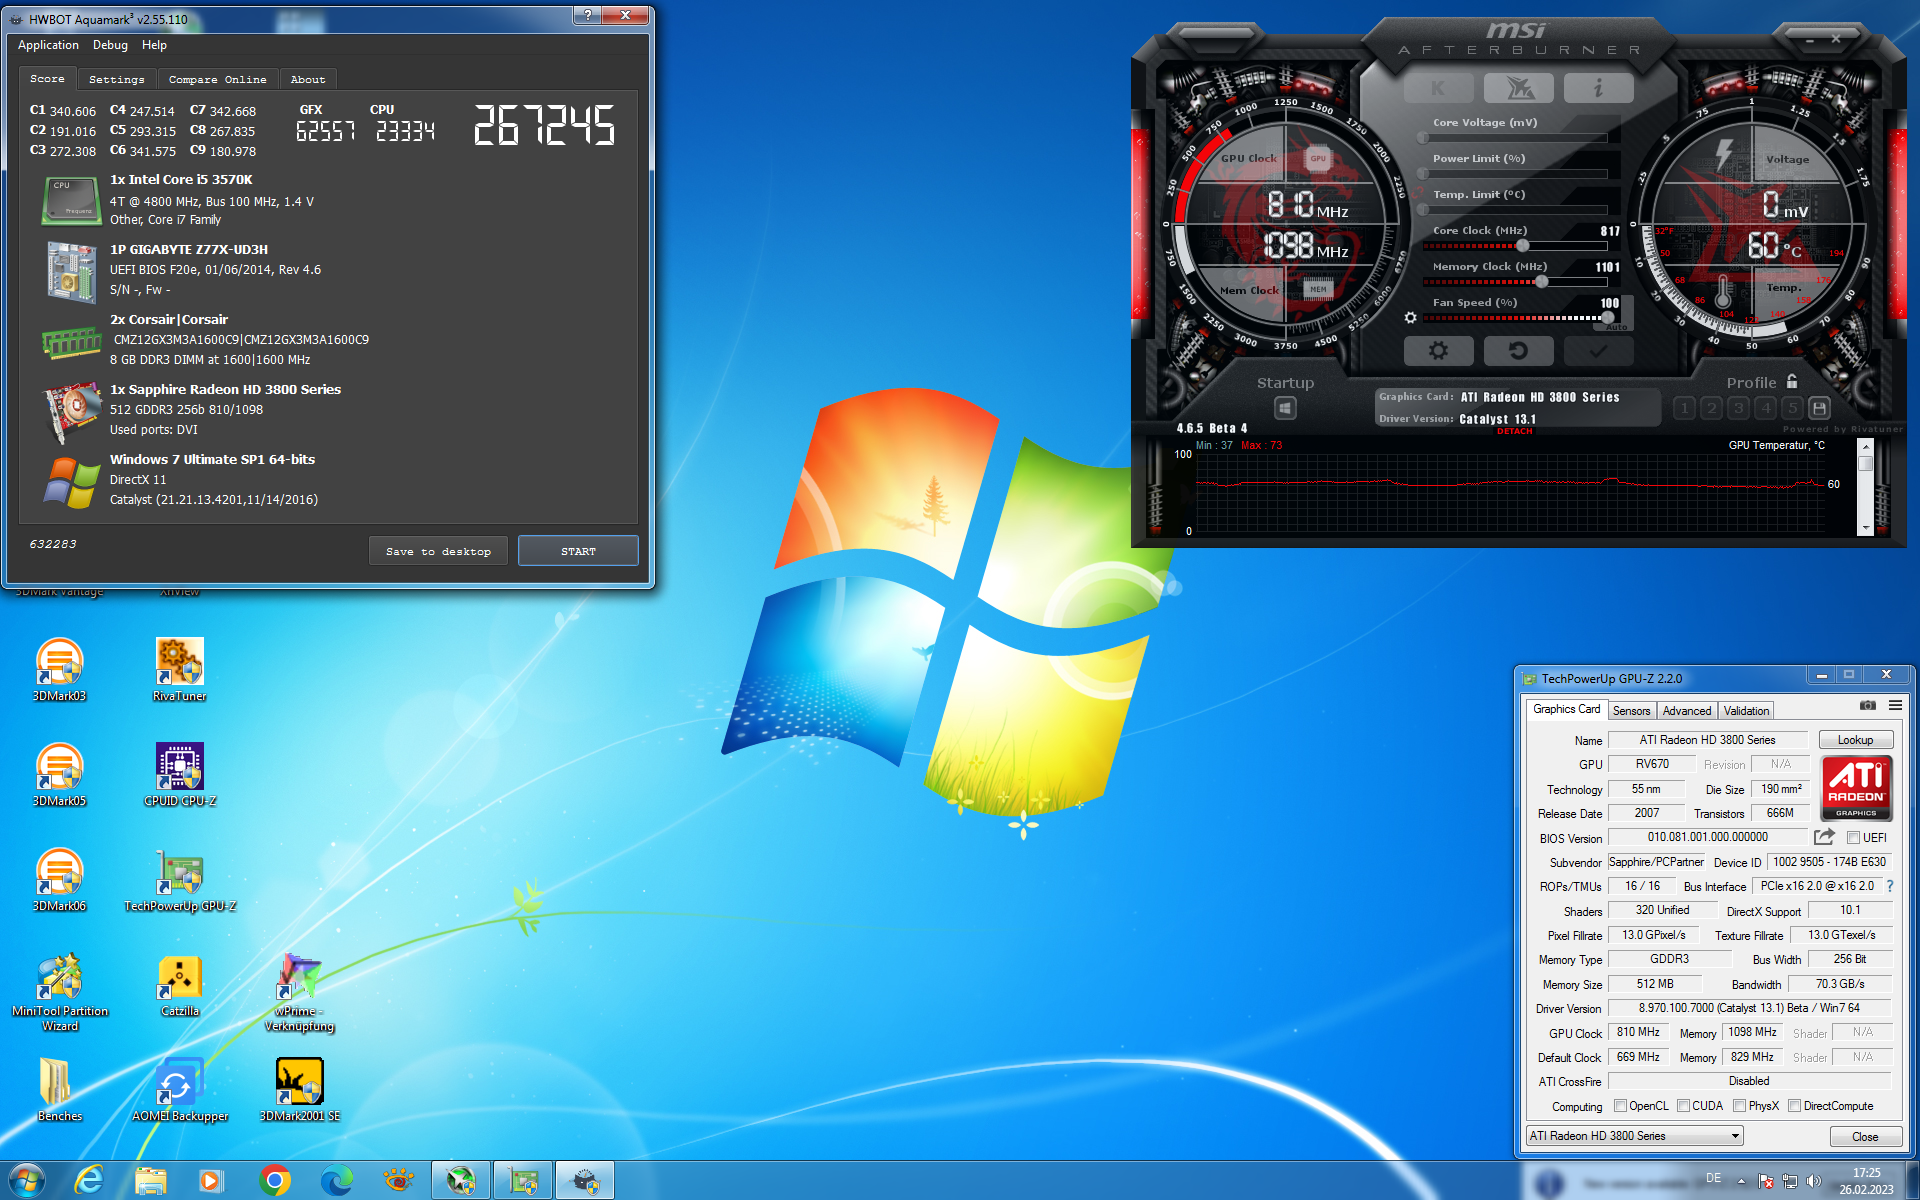This screenshot has width=1920, height=1200.
Task: Open the RivaTuner desktop shortcut
Action: pyautogui.click(x=180, y=670)
